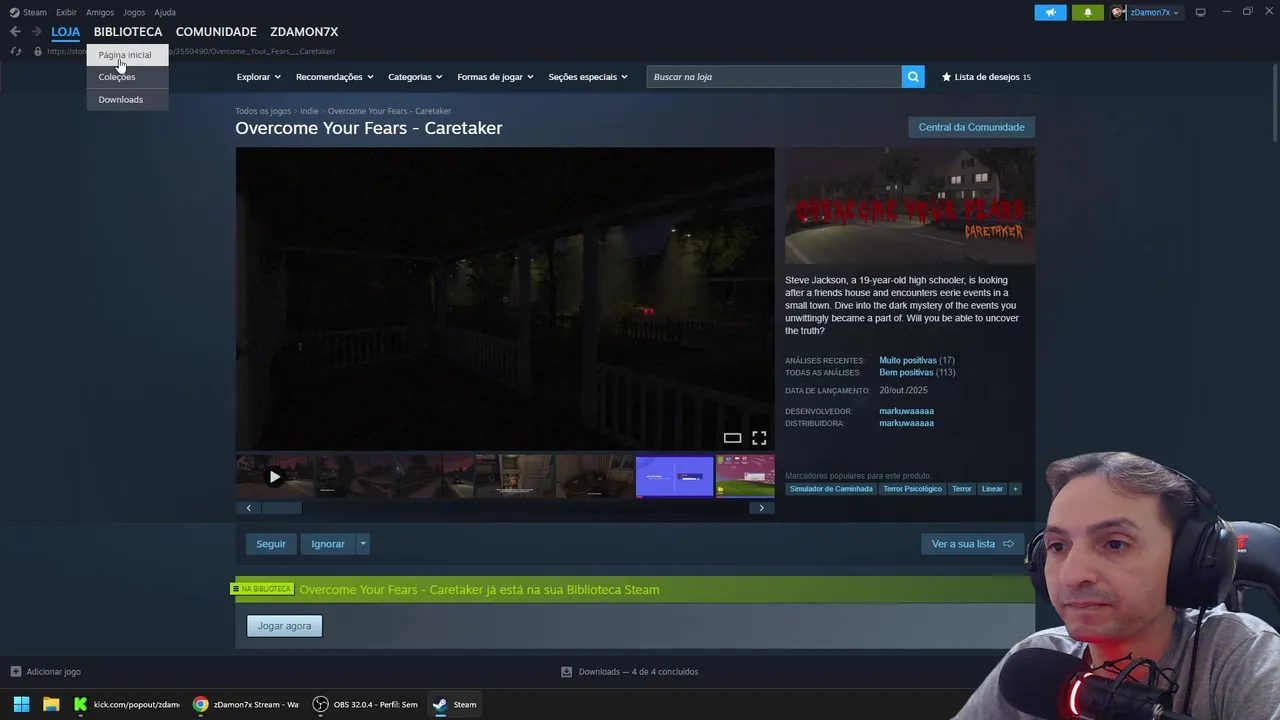Switch to Big Picture mode icon
This screenshot has height=720, width=1280.
(x=1200, y=12)
